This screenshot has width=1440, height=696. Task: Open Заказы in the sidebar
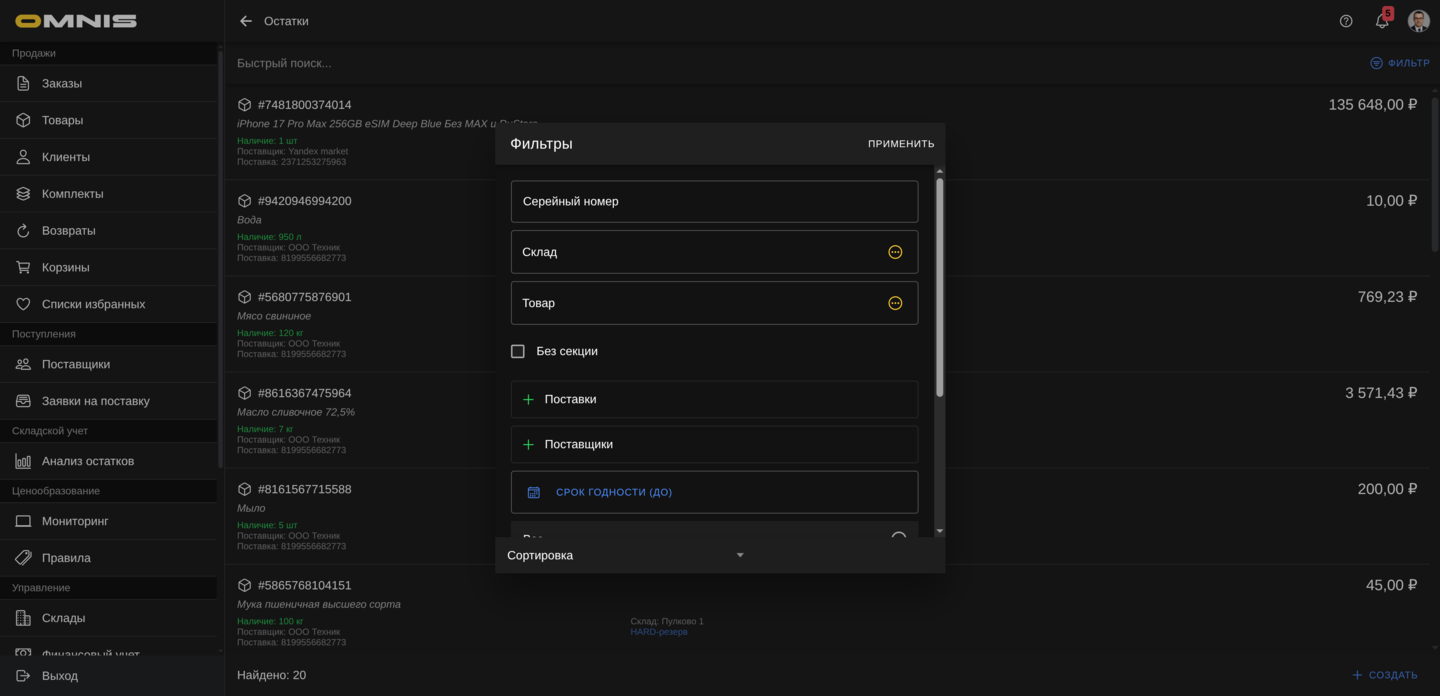62,83
